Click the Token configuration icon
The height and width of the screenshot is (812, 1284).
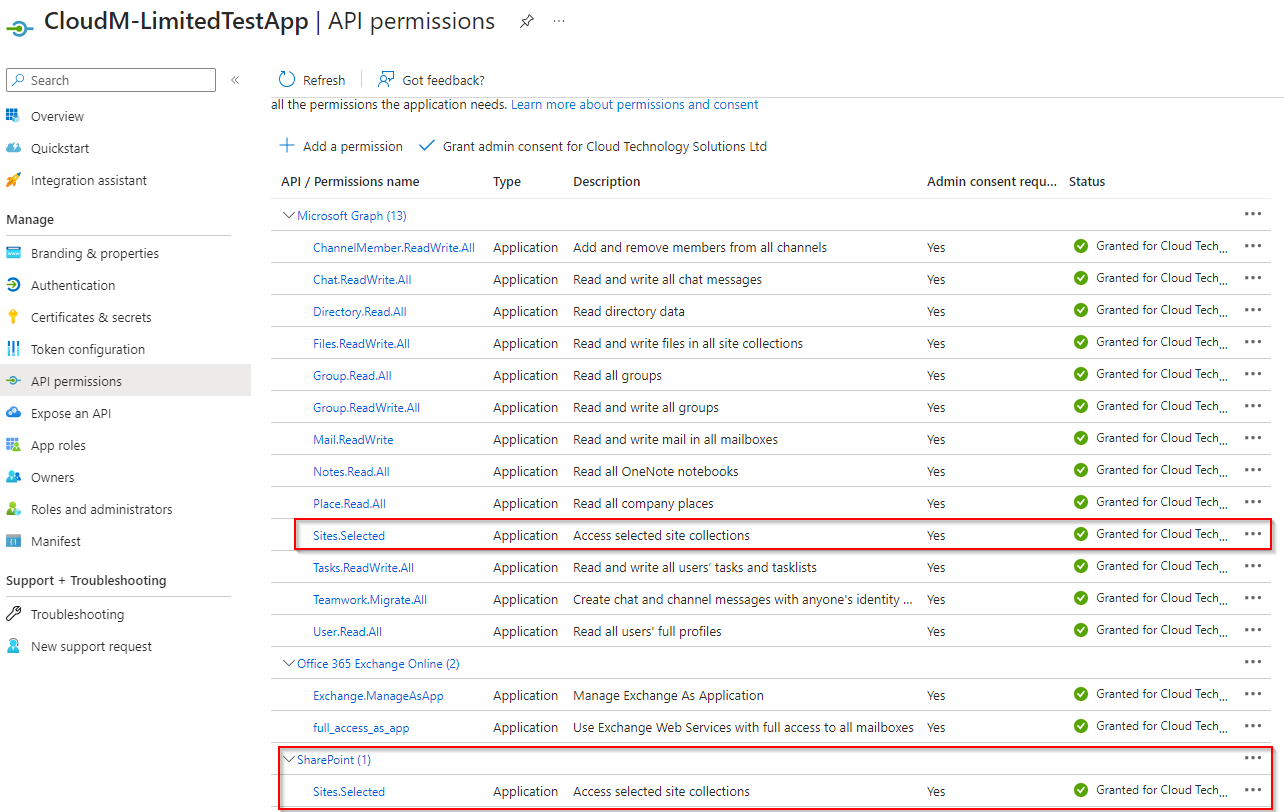click(13, 349)
